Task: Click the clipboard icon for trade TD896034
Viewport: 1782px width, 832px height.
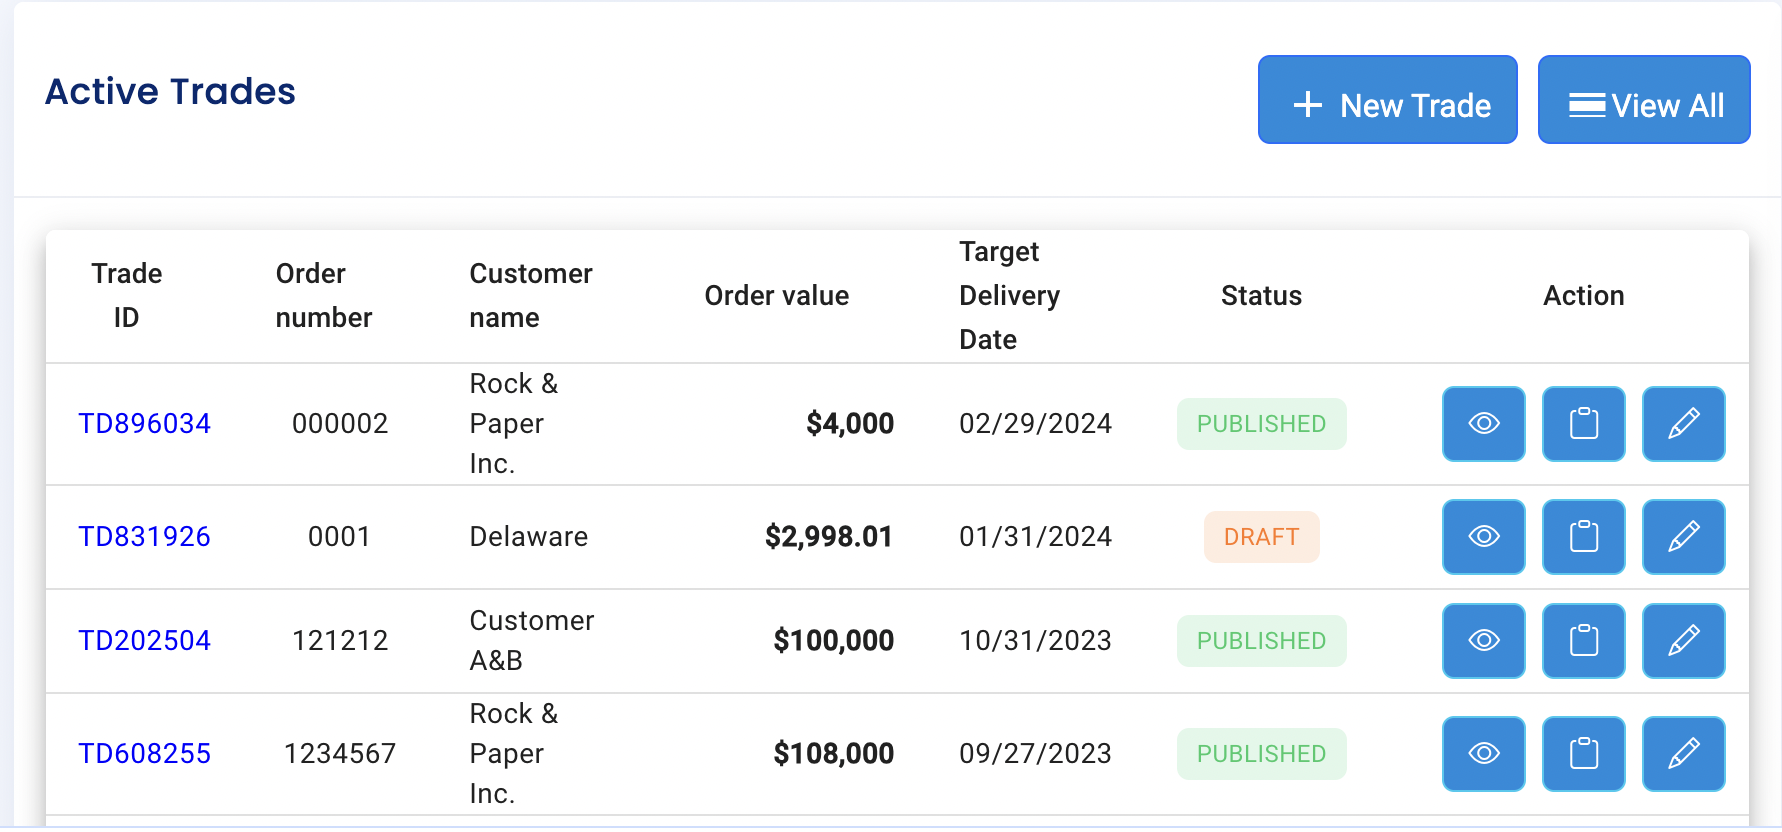Action: point(1583,424)
